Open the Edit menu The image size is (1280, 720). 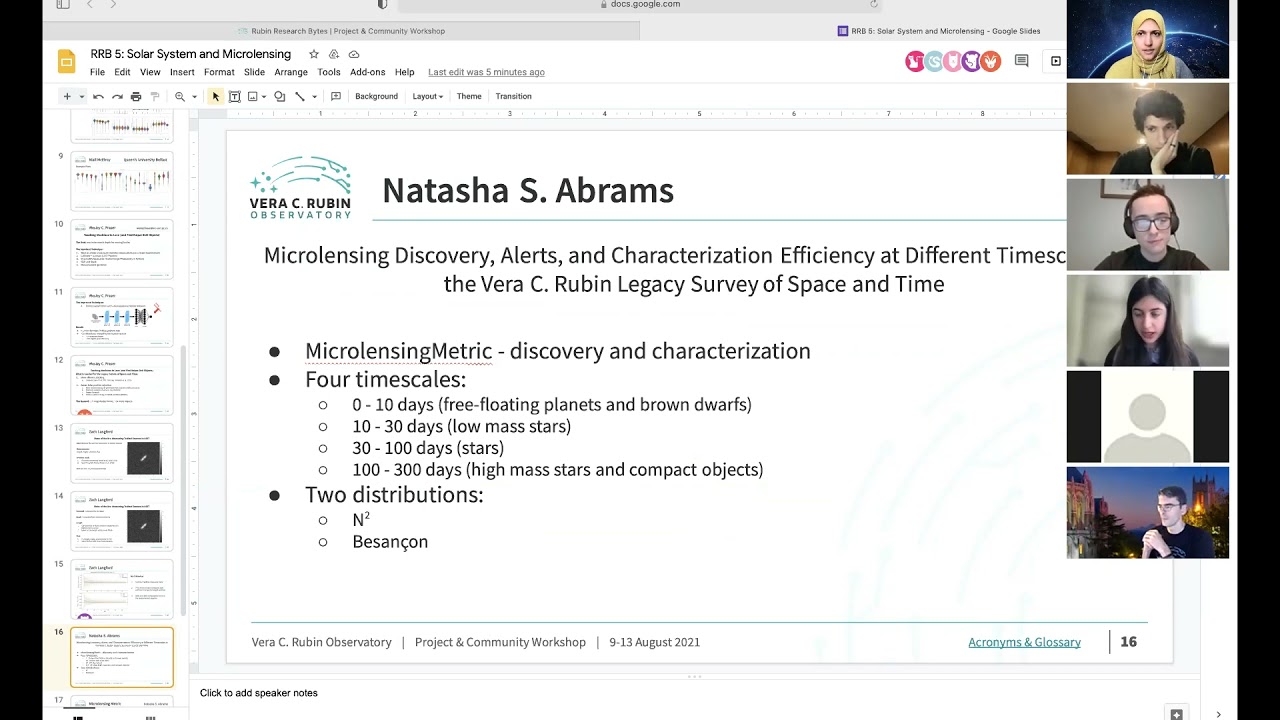coord(122,72)
